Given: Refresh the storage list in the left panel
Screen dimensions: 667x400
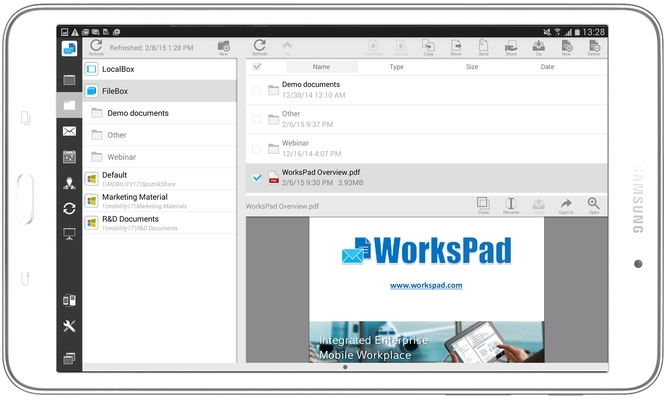Looking at the screenshot, I should pos(96,48).
